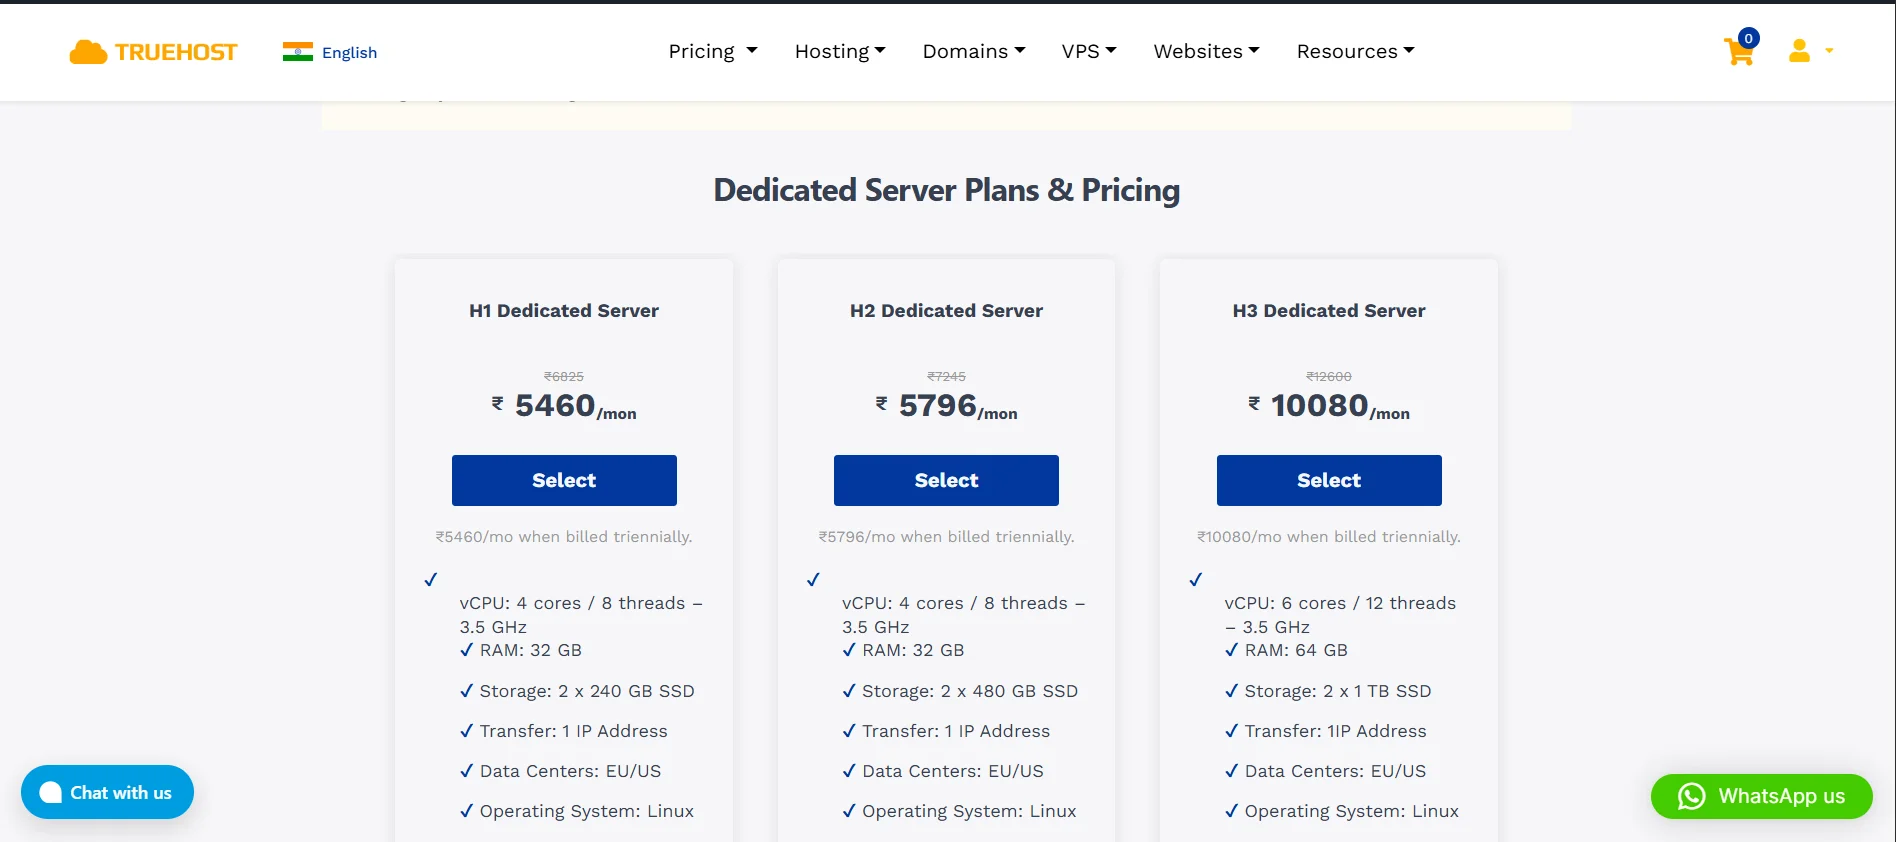1896x842 pixels.
Task: Click '₹5460/mo when billed triennially' text
Action: pos(564,537)
